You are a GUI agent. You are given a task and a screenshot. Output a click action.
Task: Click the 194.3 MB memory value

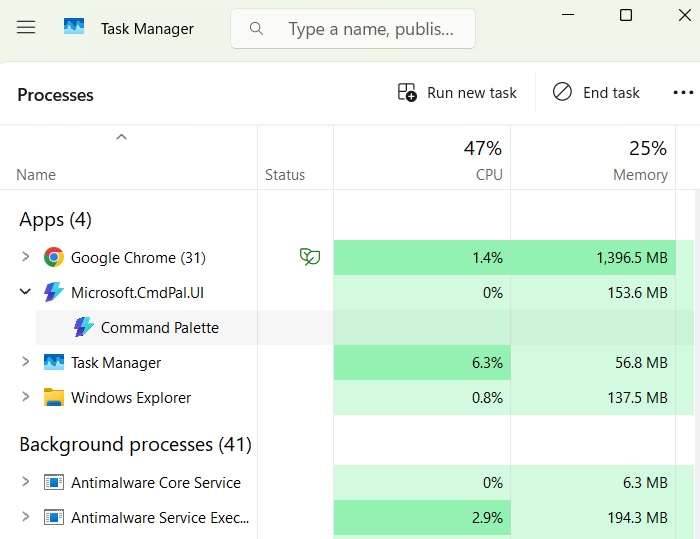637,518
